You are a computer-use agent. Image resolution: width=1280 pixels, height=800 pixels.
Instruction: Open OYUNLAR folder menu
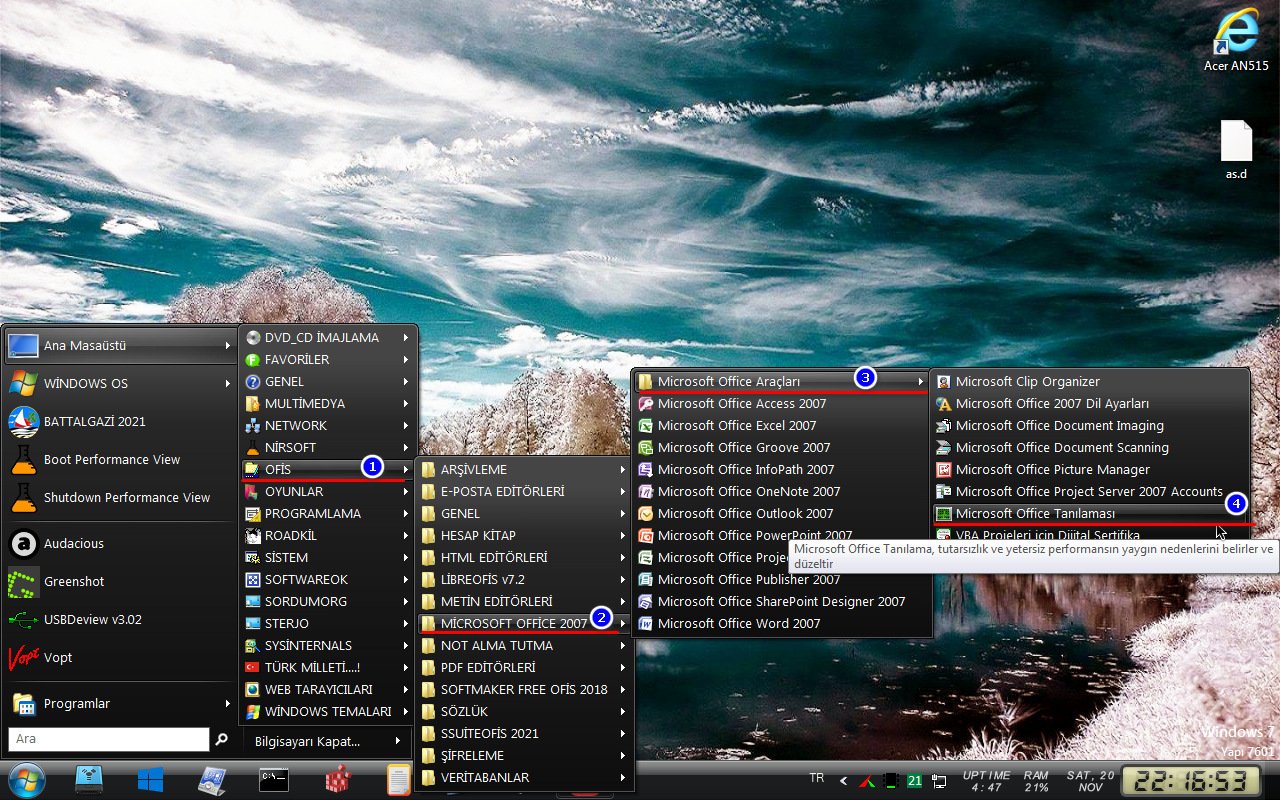click(x=328, y=491)
